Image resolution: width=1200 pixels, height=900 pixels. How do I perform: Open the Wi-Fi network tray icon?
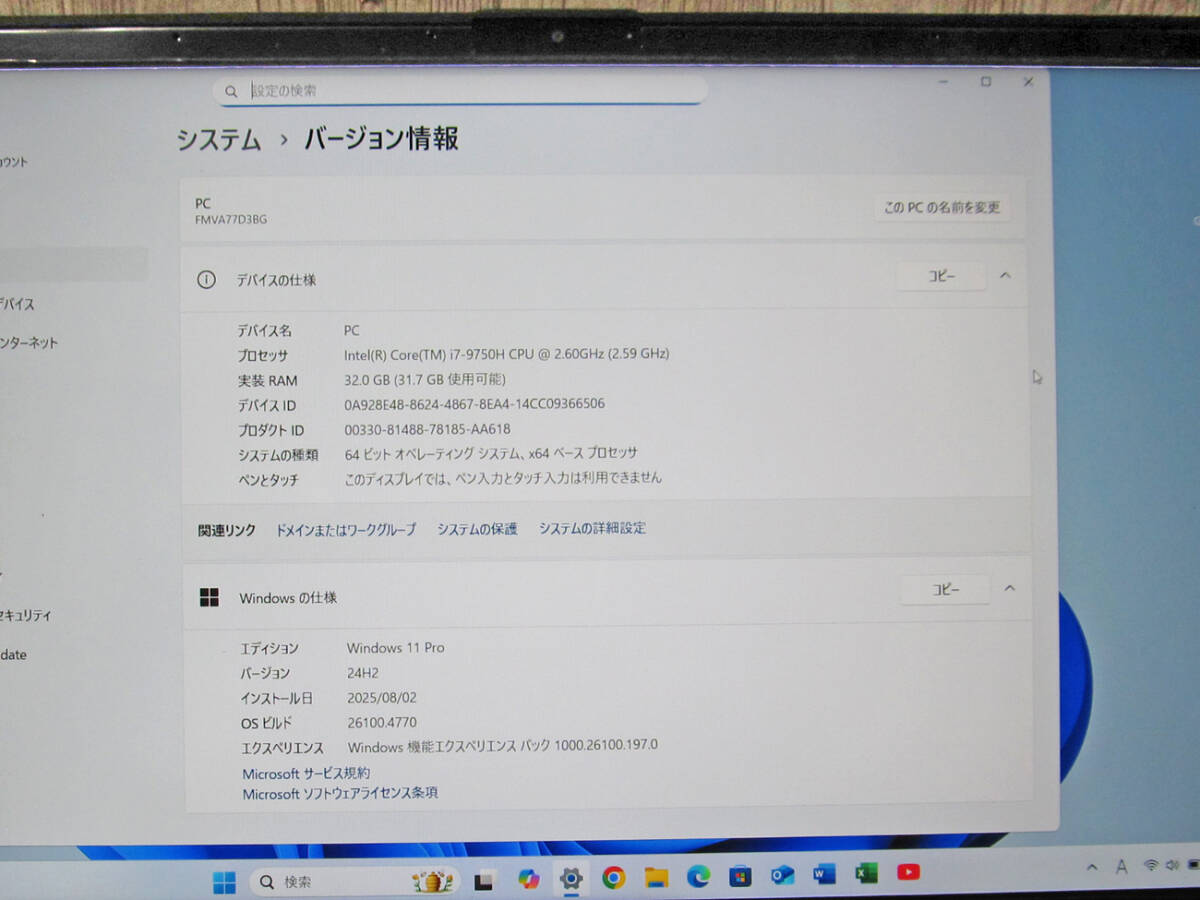pos(1150,865)
